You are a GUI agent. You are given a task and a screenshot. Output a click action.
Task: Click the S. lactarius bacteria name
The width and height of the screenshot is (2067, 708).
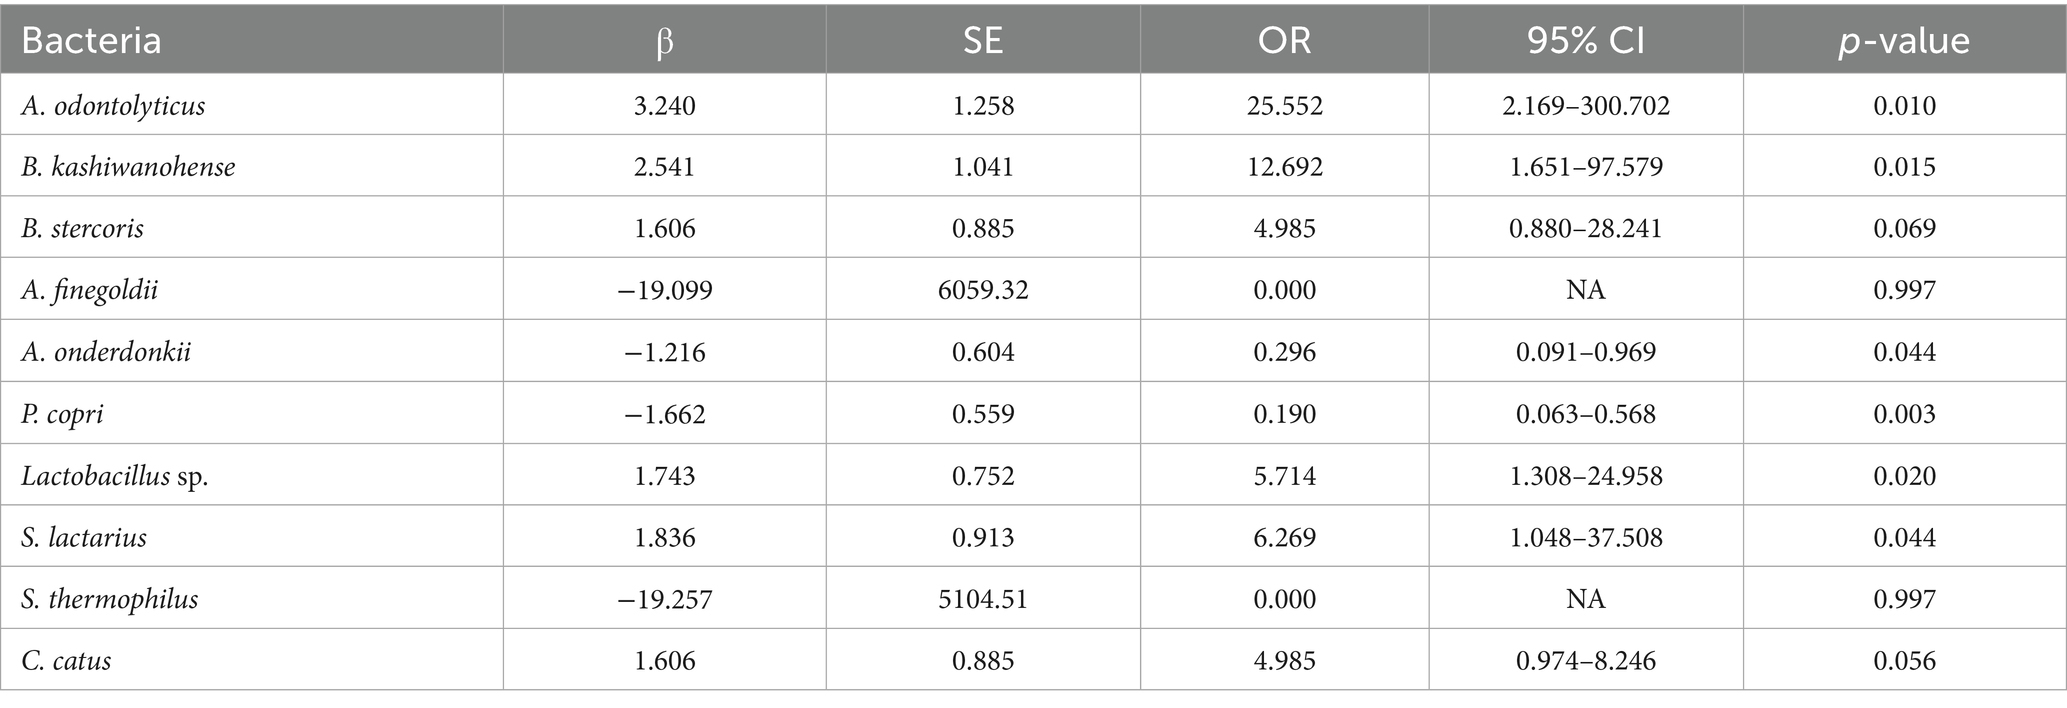coord(84,538)
